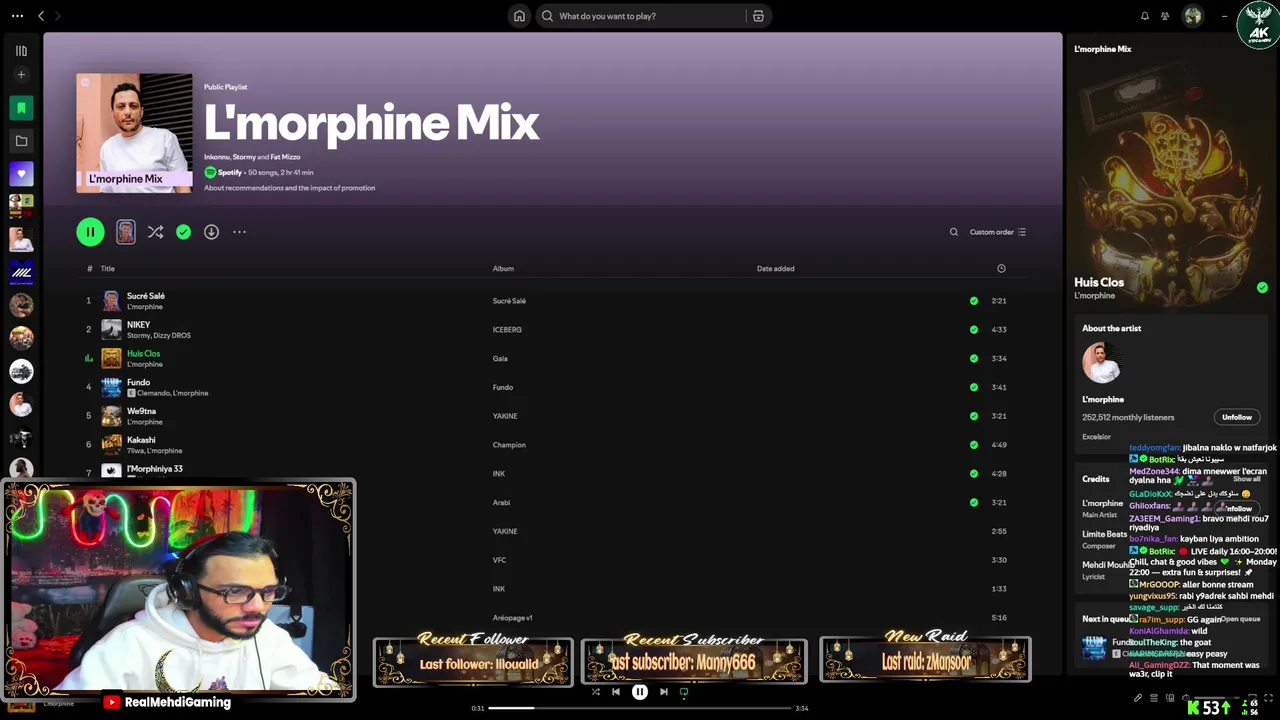The image size is (1280, 720).
Task: Open Stormy, Dizzy DROS artist text under NIKEY
Action: pyautogui.click(x=158, y=336)
